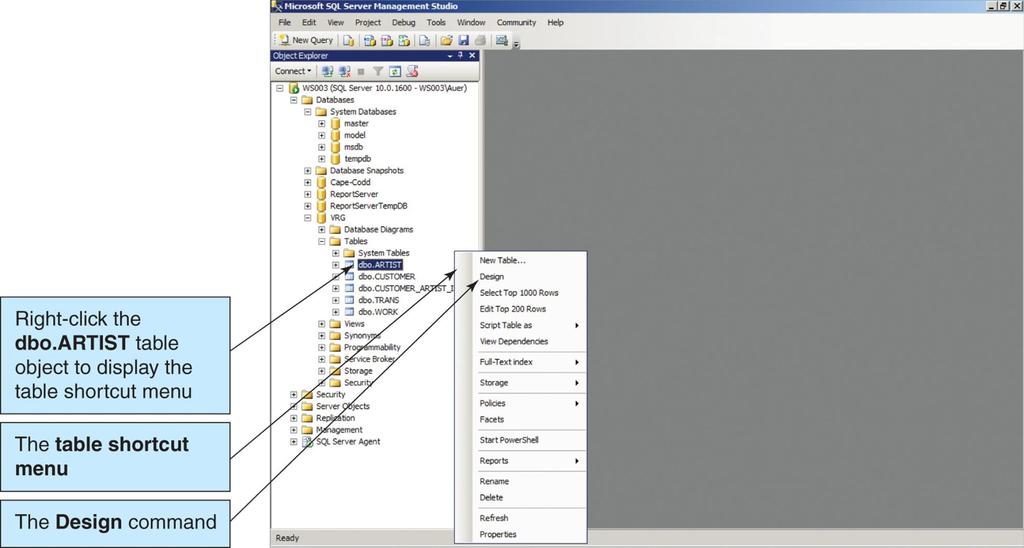Open the File menu

tap(285, 22)
